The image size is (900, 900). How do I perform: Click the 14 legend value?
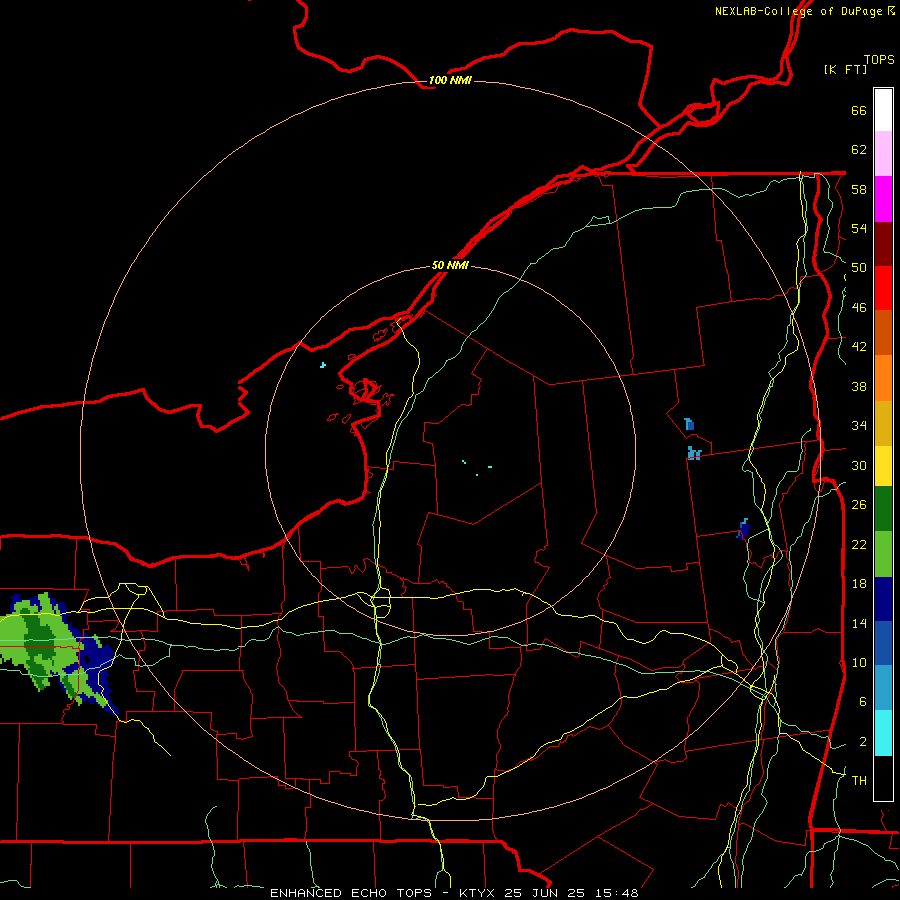point(859,623)
